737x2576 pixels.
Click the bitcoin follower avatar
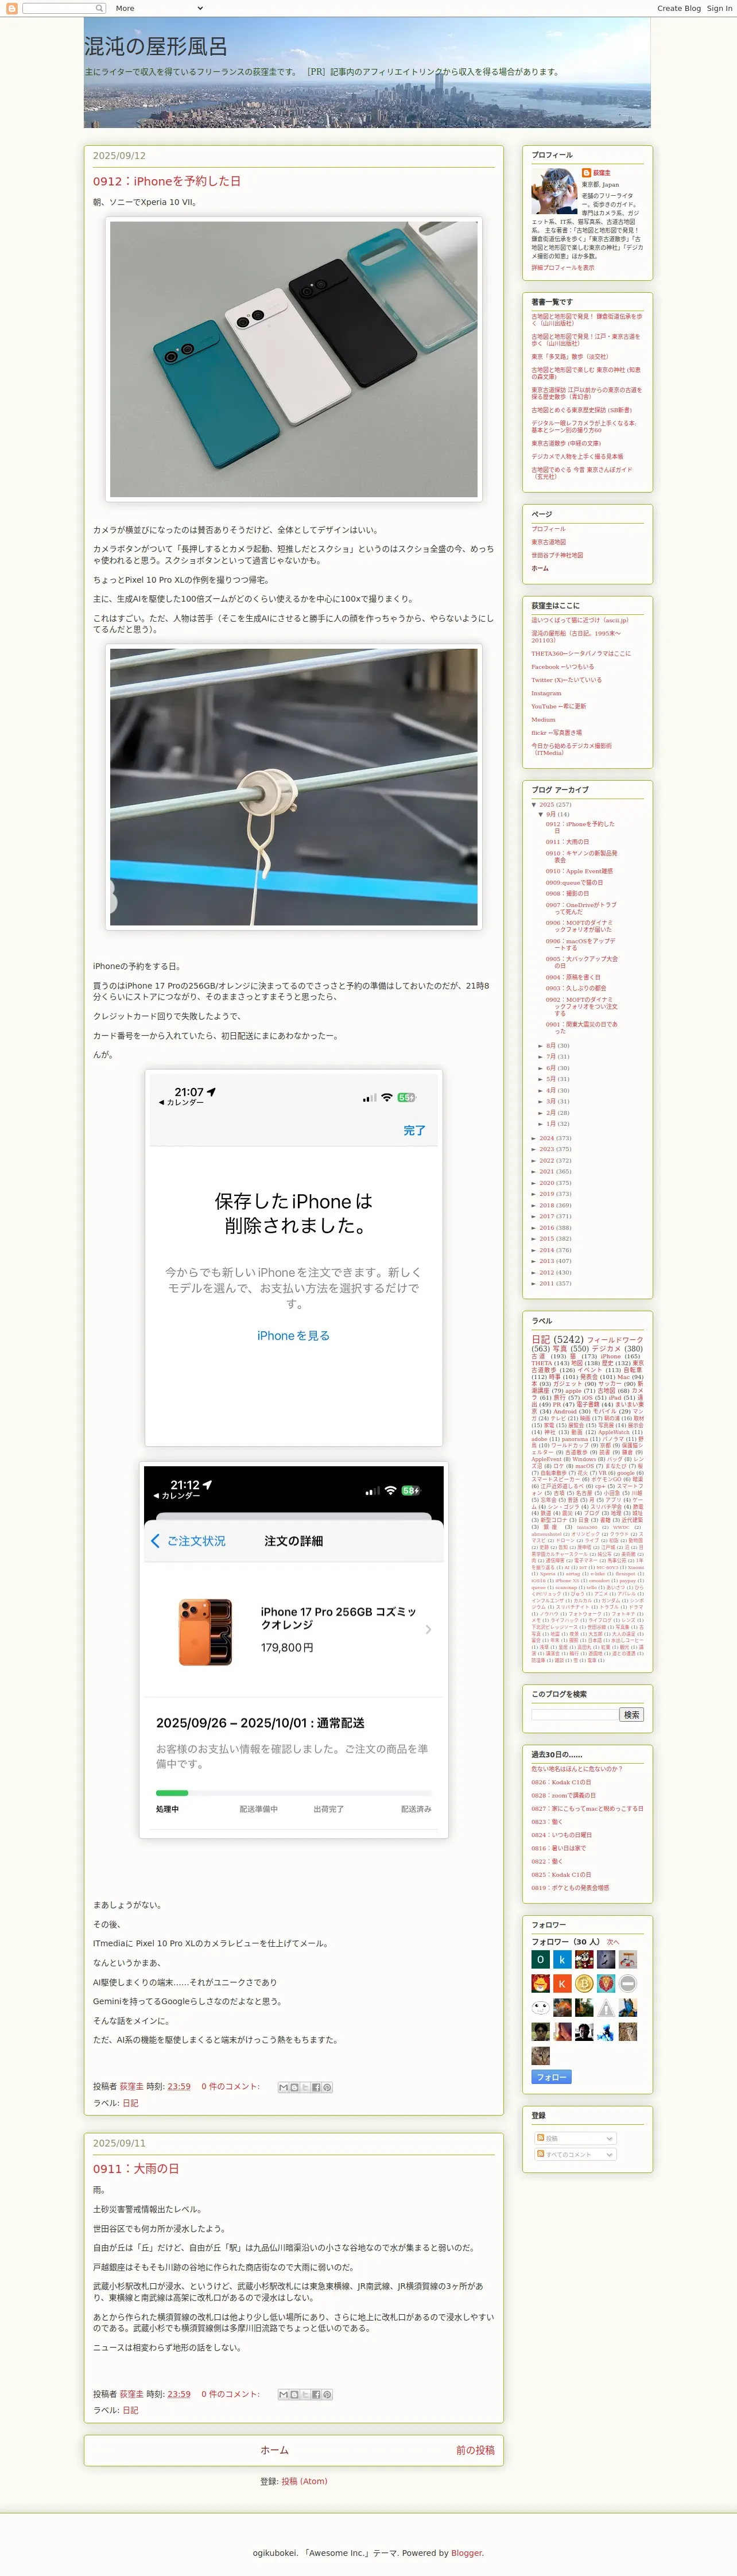(x=584, y=1983)
